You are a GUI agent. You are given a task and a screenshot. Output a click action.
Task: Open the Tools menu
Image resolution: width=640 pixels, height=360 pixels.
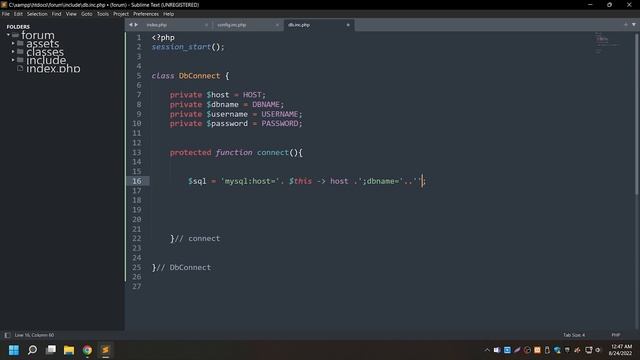tap(102, 14)
